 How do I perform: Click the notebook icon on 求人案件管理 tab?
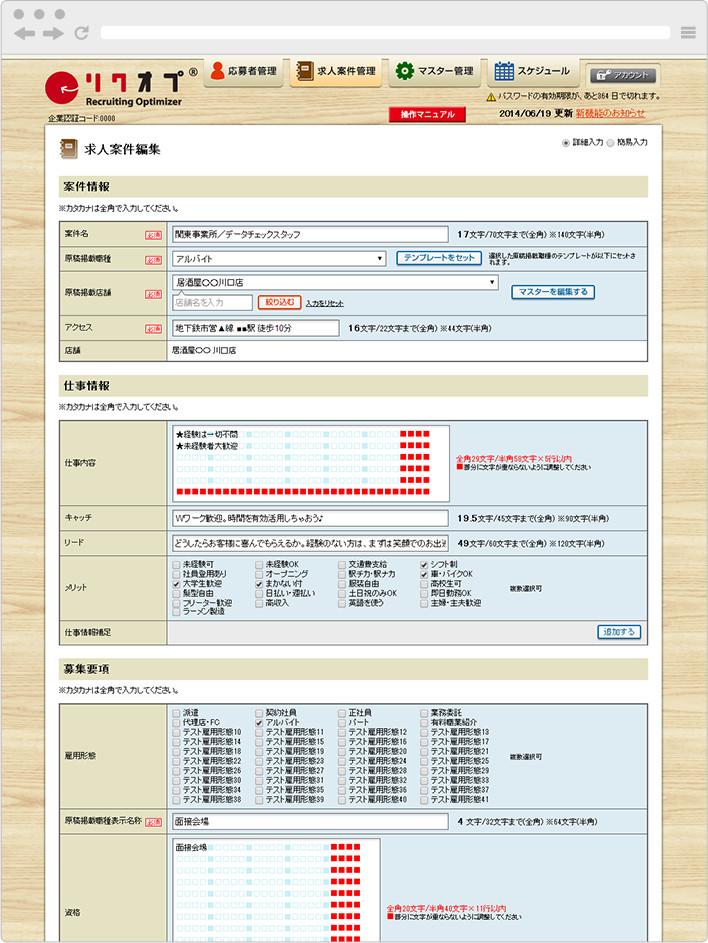point(305,70)
